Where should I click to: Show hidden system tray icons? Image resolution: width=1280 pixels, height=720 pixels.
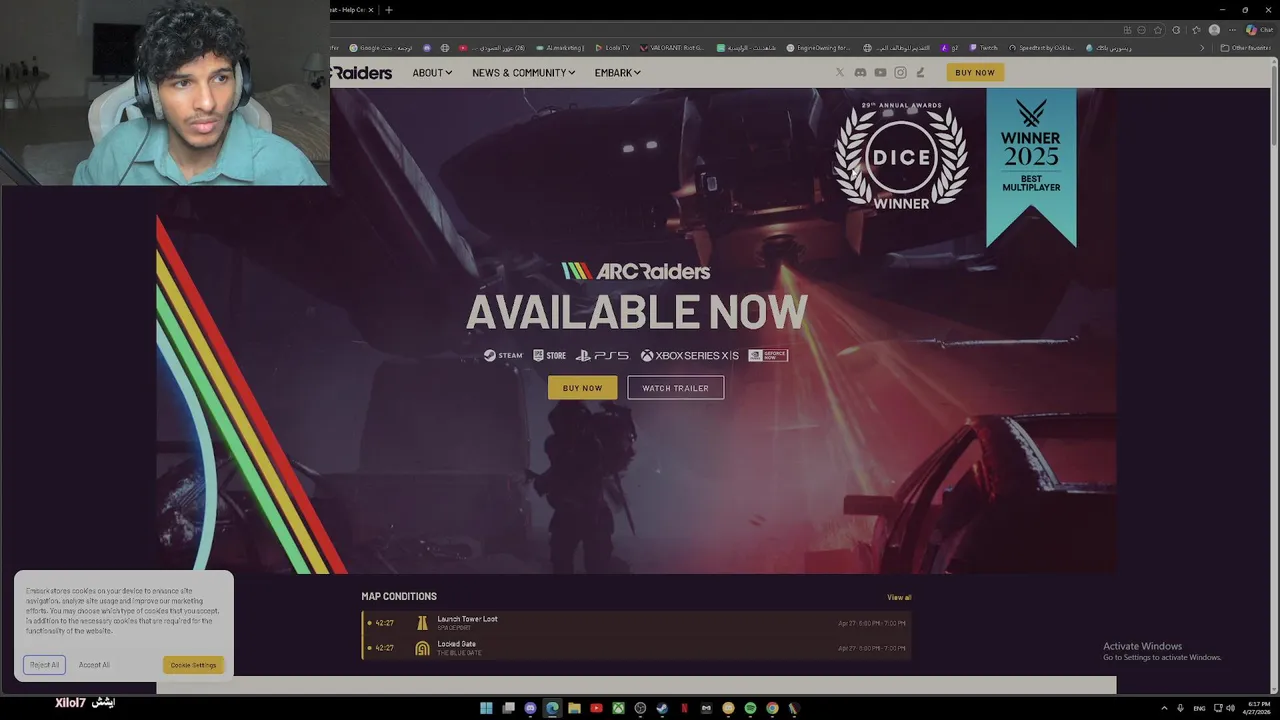point(1164,708)
